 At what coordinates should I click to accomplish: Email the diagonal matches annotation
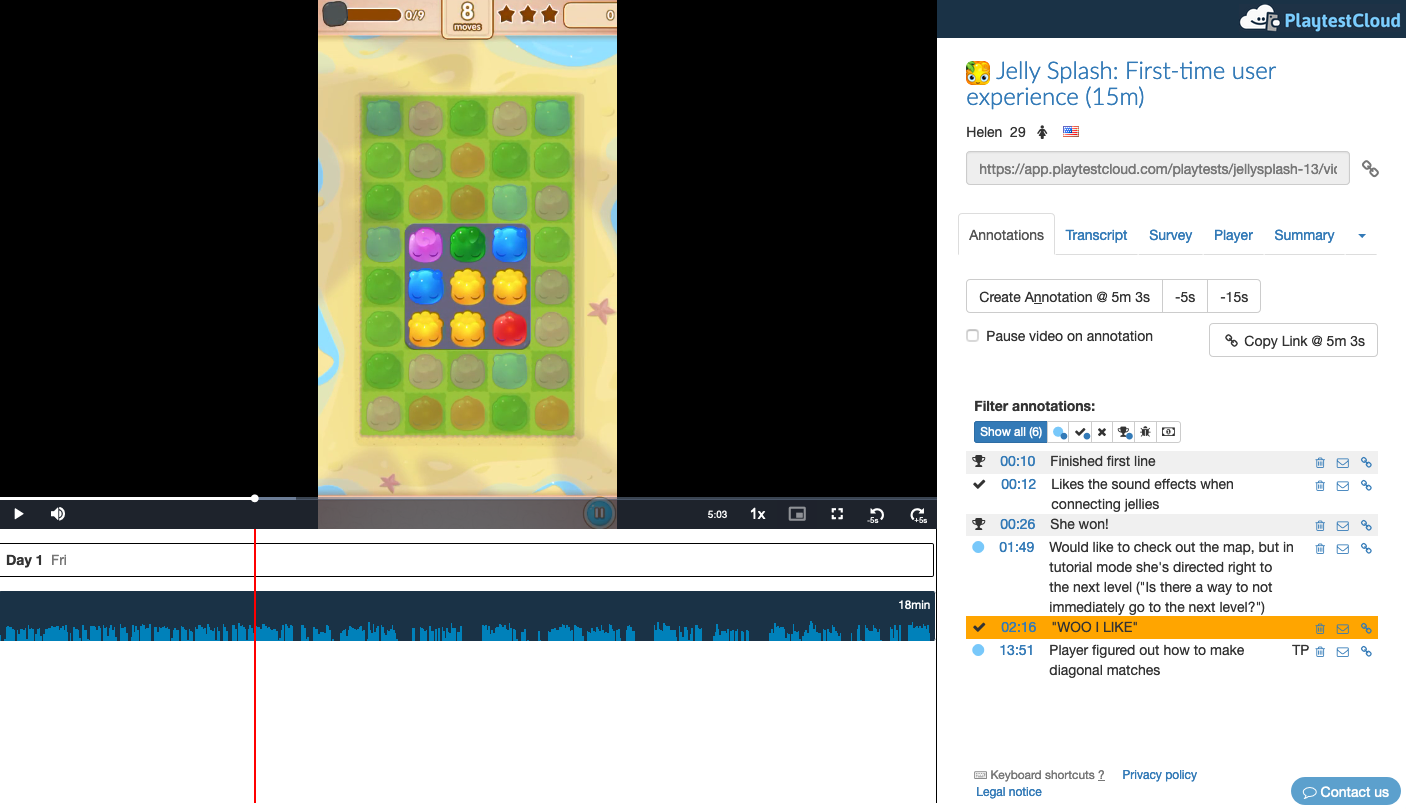(1343, 652)
